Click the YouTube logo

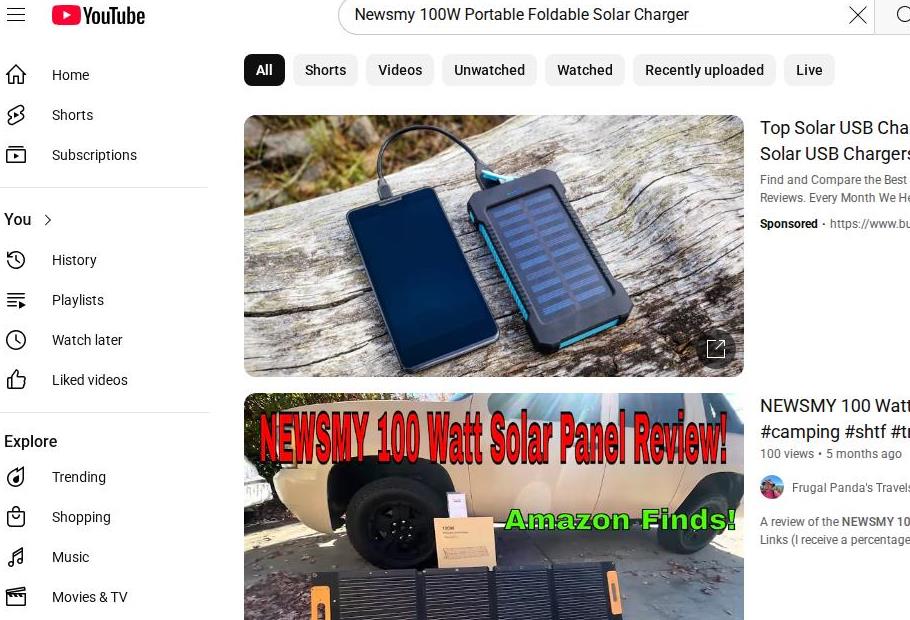[98, 16]
